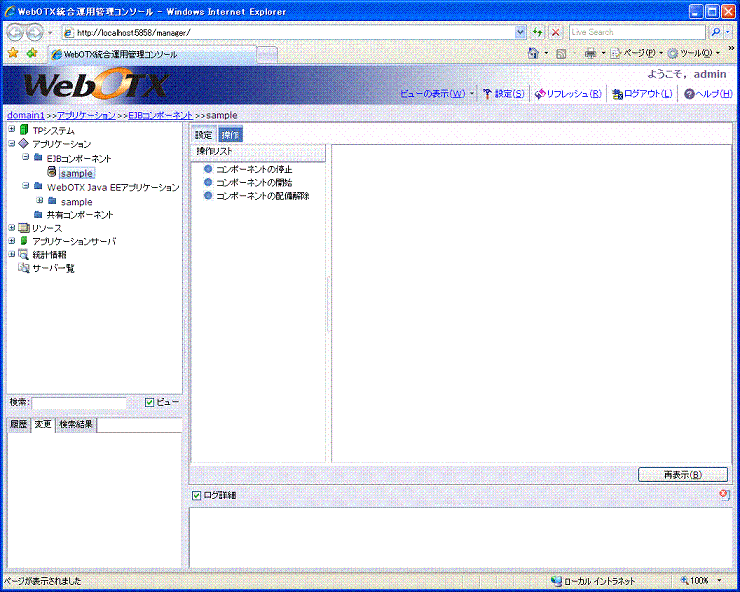Click the ログアウト(L) logout icon
Screen dimensions: 740x592
(x=618, y=94)
